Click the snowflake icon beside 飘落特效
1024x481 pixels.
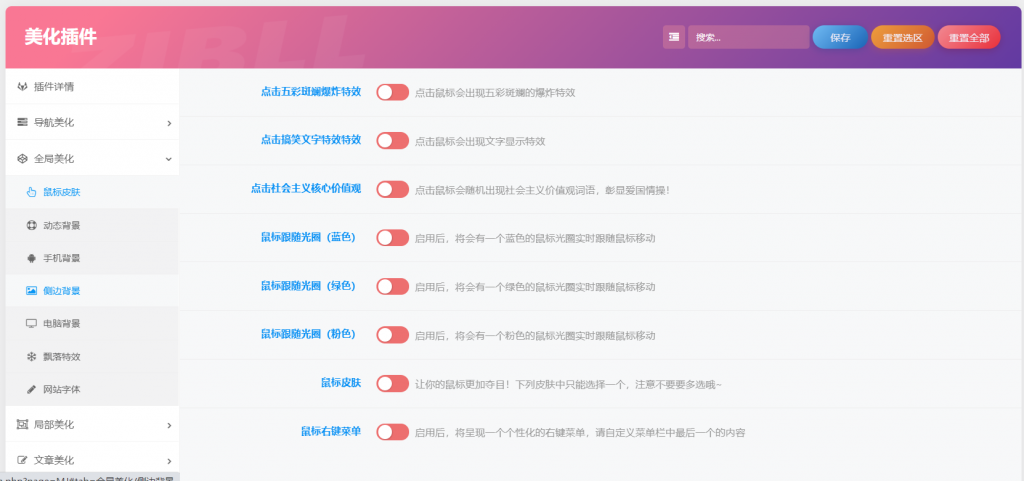click(31, 357)
